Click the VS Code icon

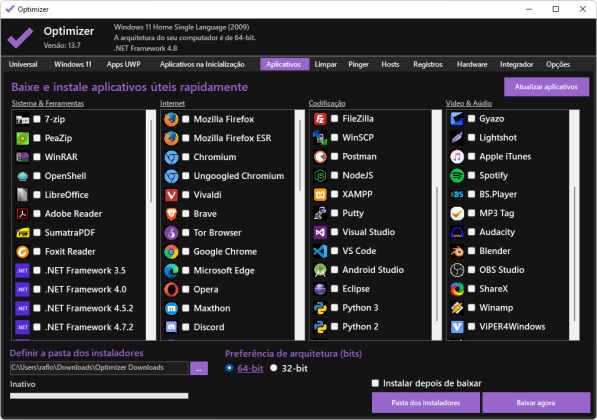pos(320,251)
